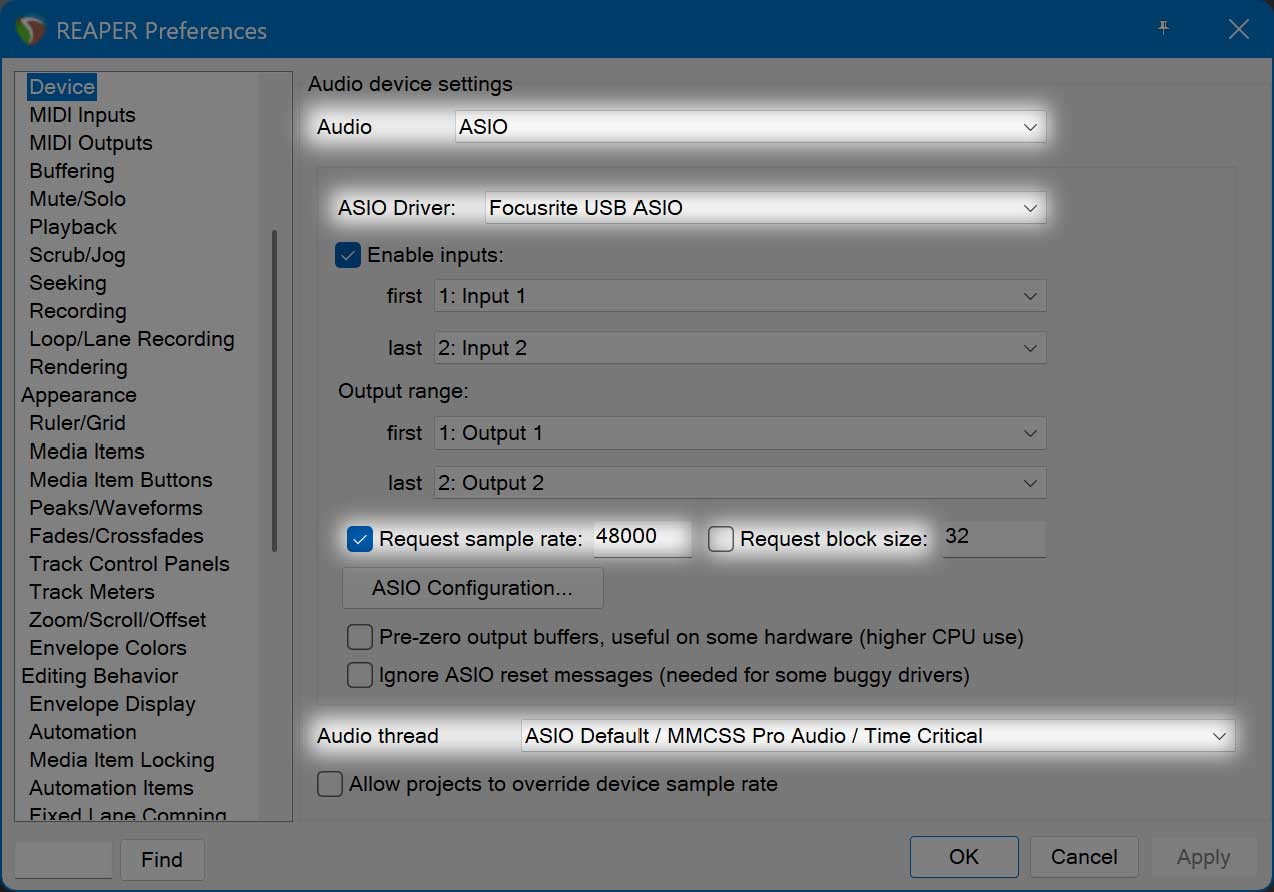Screen dimensions: 1274x892
Task: Open first input dropdown showing Input 1
Action: pyautogui.click(x=740, y=296)
